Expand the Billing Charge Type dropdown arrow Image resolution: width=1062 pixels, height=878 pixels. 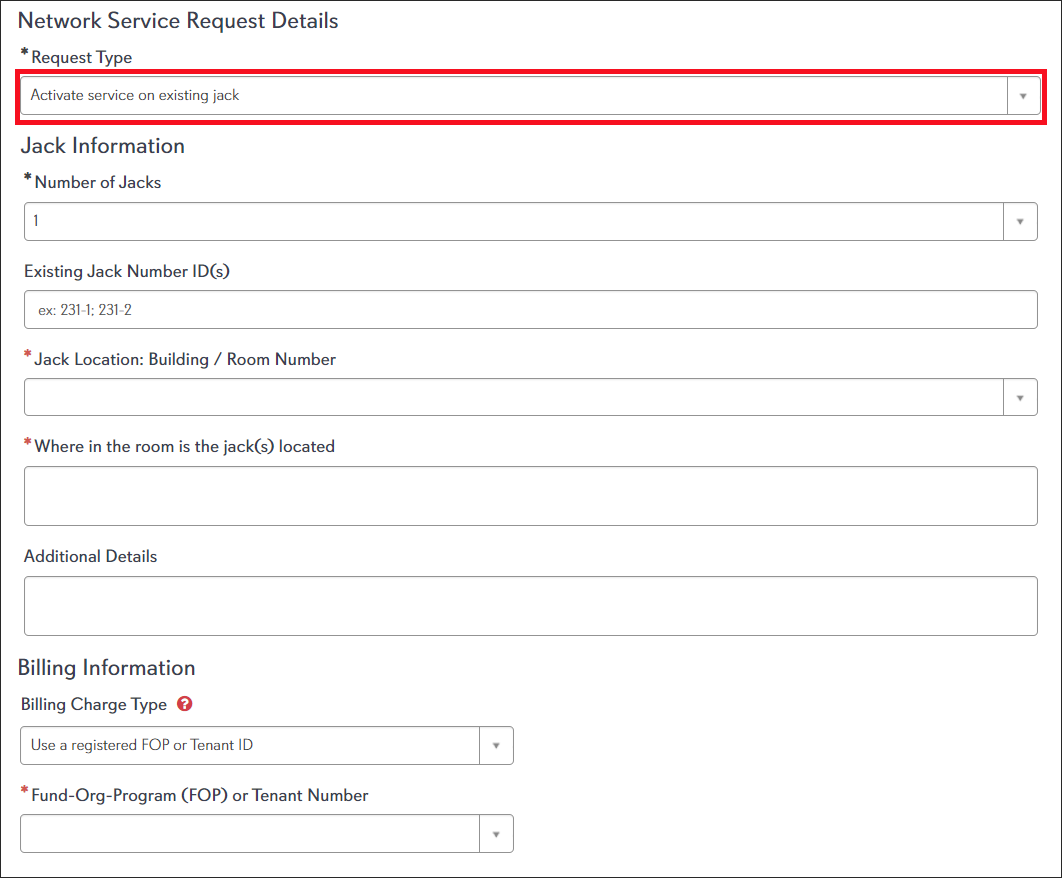[x=496, y=746]
